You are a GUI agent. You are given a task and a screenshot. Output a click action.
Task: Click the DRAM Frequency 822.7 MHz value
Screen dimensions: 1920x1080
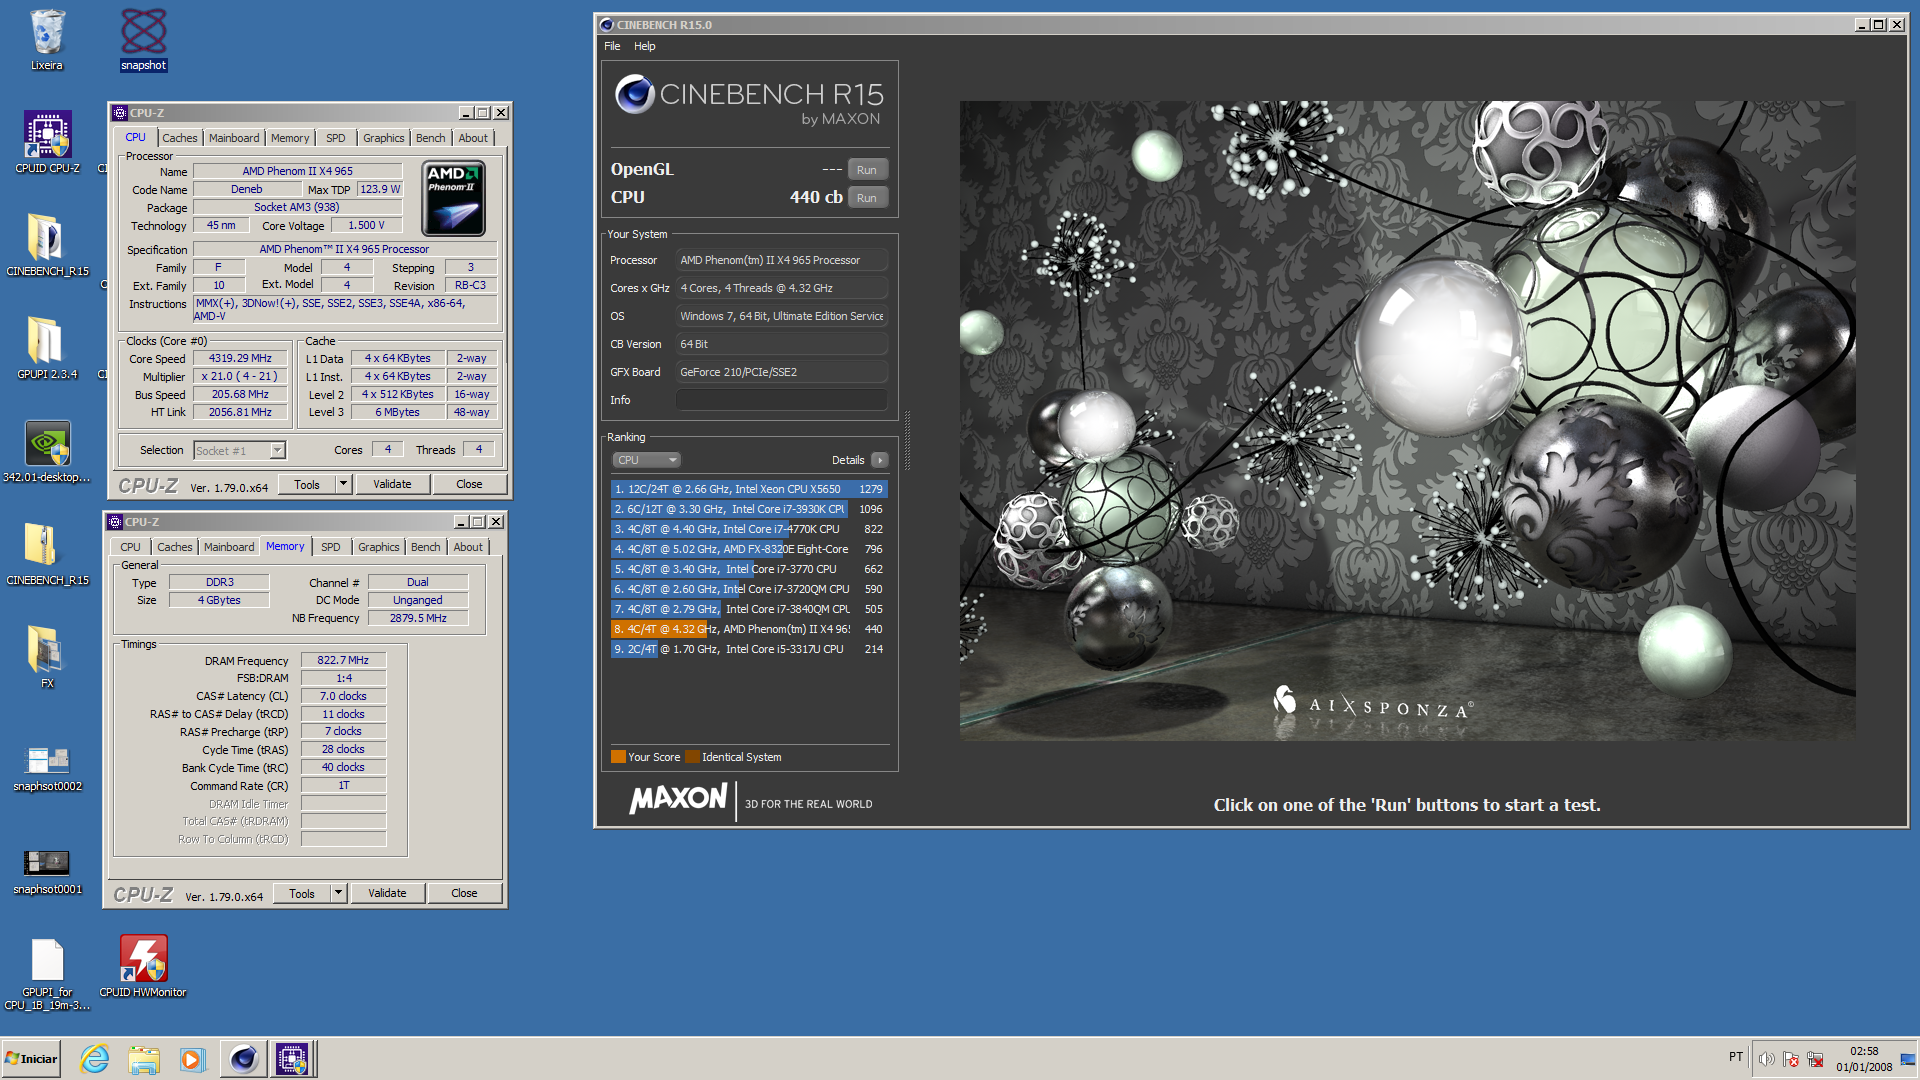(343, 660)
